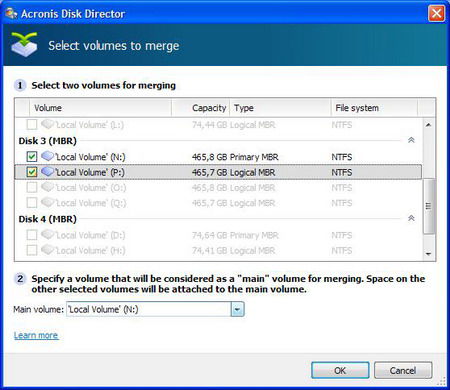
Task: Open the Learn more link
Action: pos(36,335)
